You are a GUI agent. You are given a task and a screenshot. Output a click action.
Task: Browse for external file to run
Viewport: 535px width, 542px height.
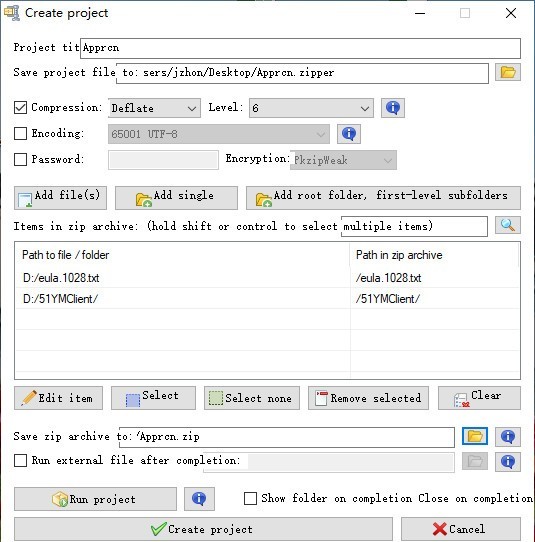(x=475, y=461)
